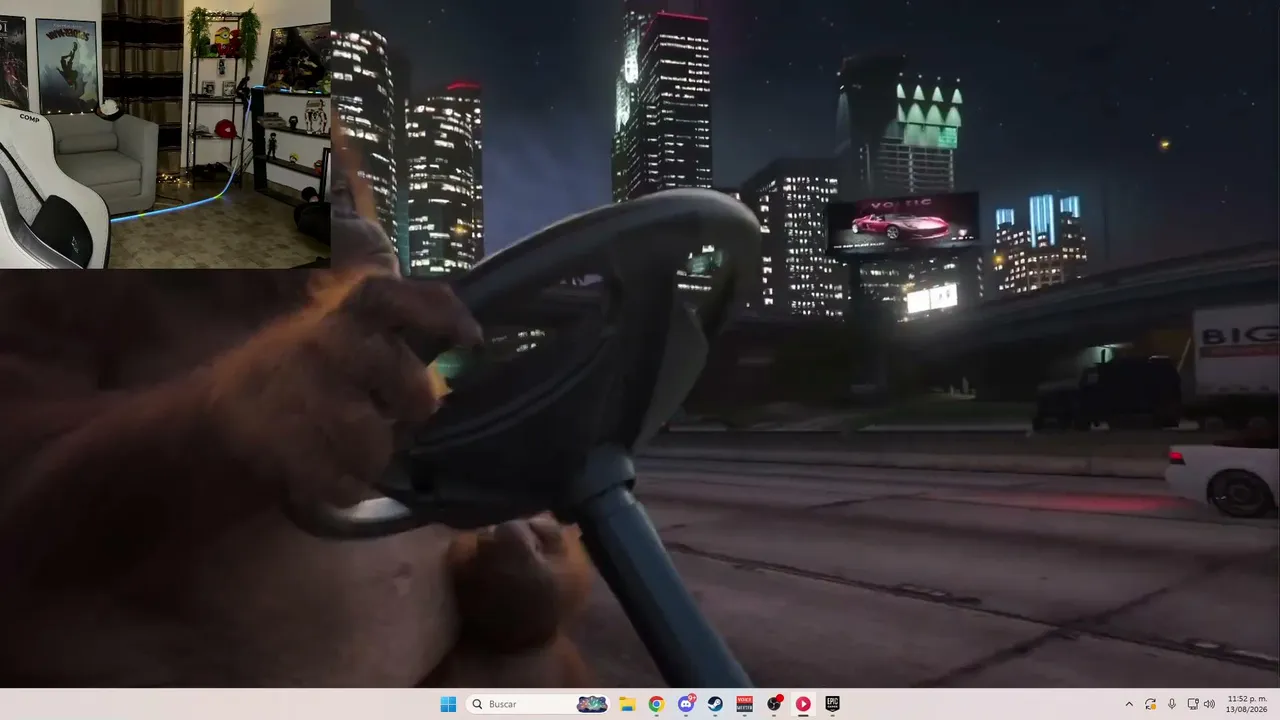Expand the hidden system tray icons
Viewport: 1280px width, 720px height.
point(1129,704)
